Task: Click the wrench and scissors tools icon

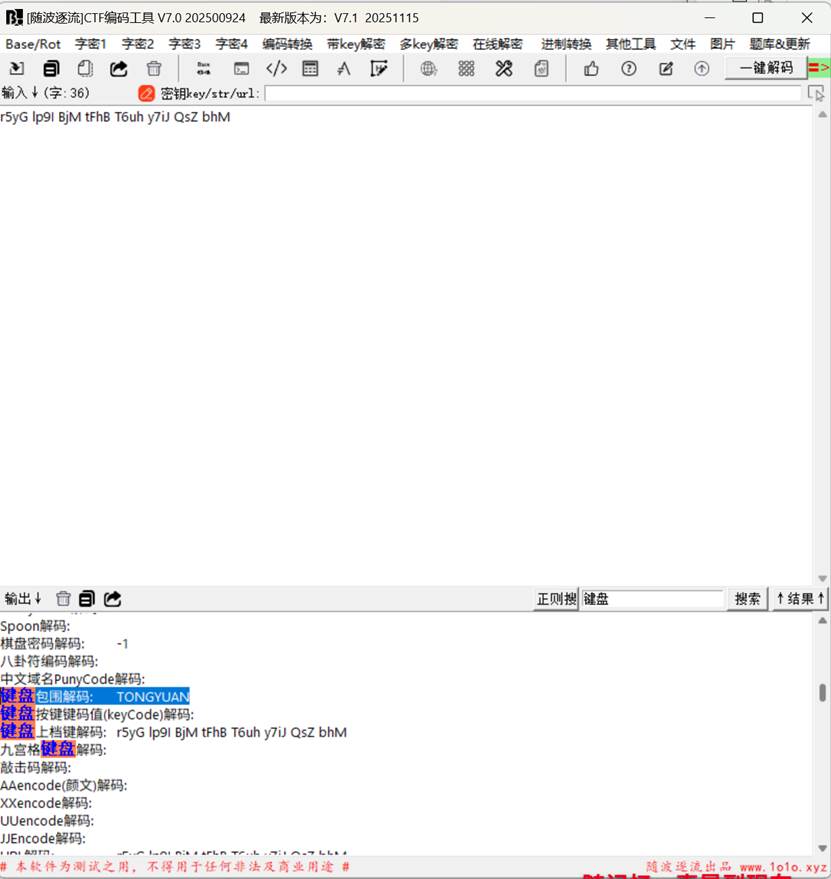Action: coord(503,68)
